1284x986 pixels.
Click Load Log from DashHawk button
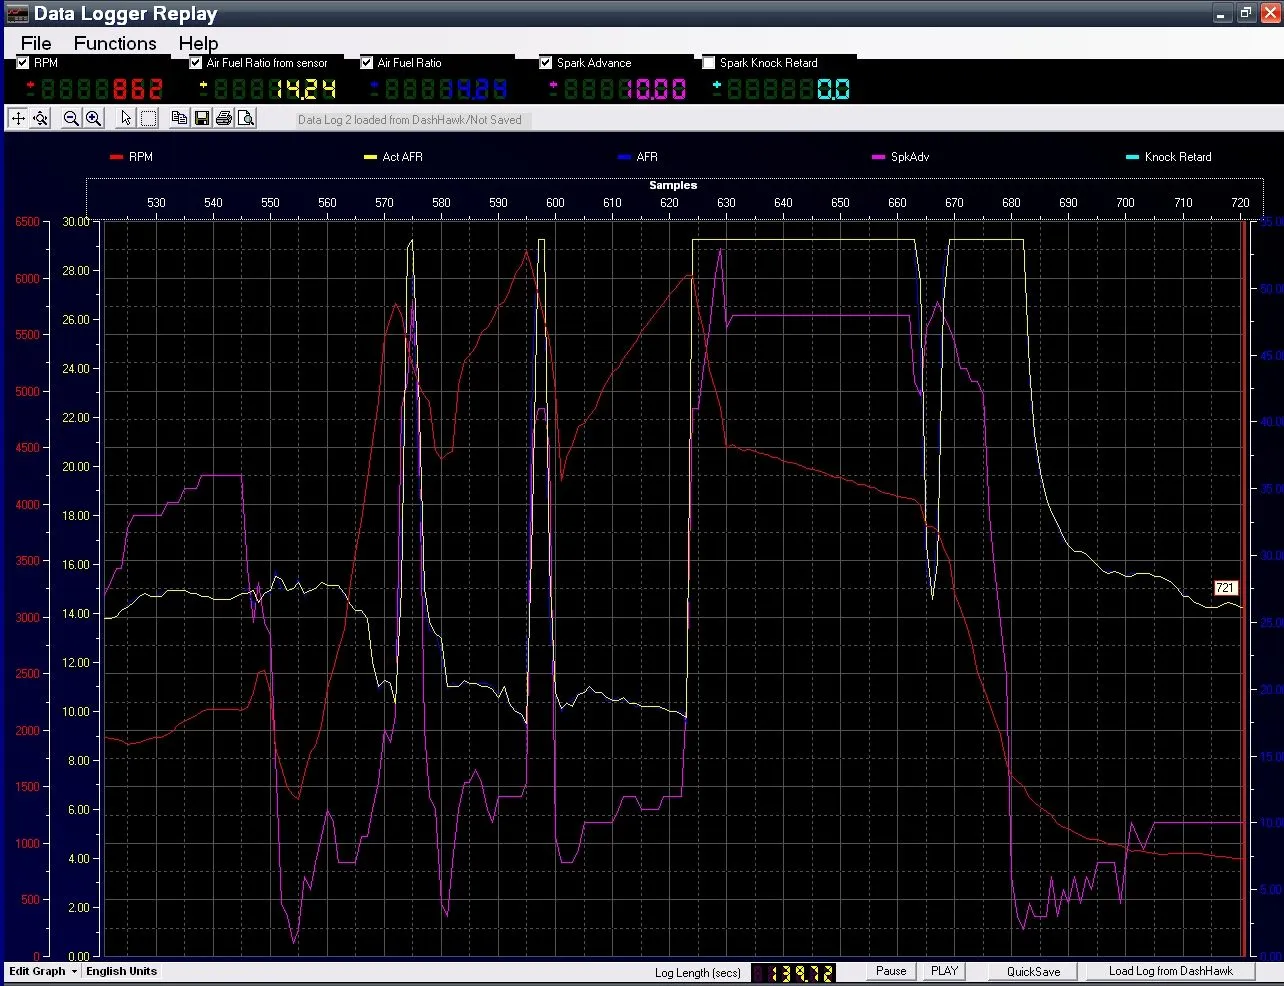(x=1170, y=971)
